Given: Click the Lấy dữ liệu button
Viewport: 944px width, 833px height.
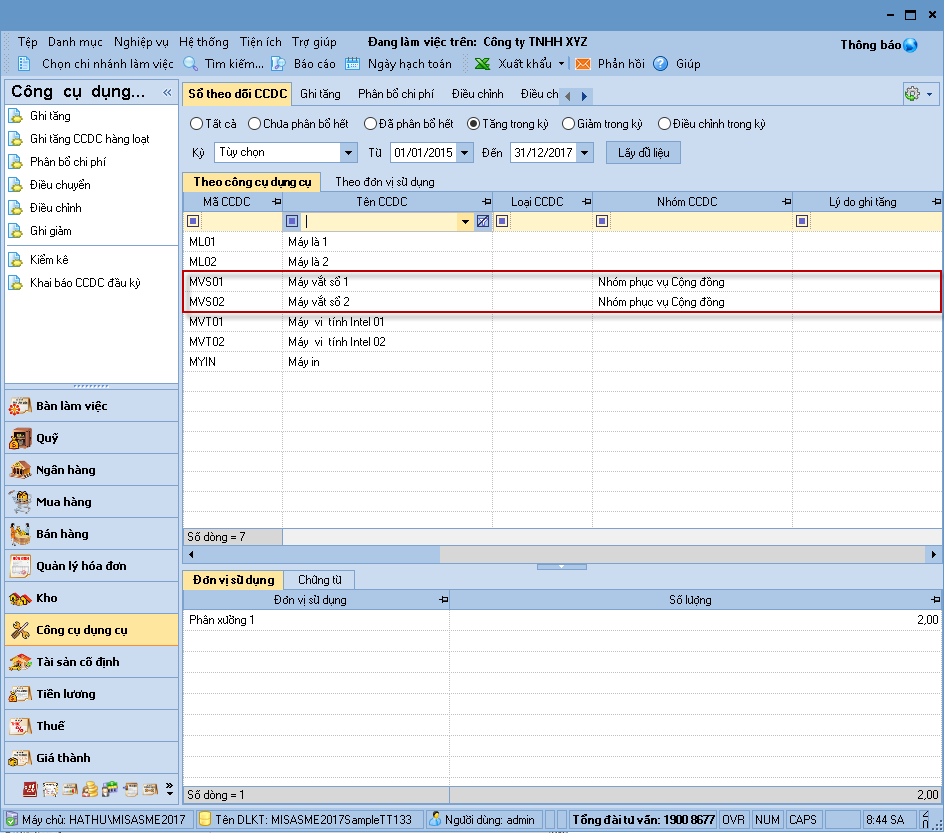Looking at the screenshot, I should 643,152.
